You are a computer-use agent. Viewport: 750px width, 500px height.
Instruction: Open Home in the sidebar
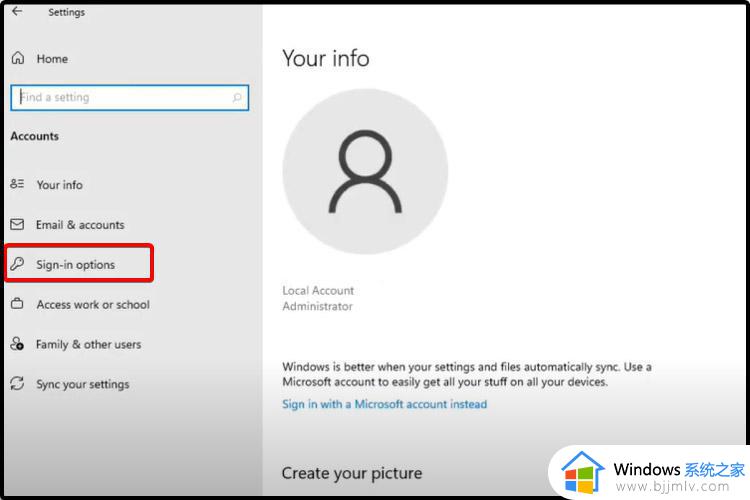pyautogui.click(x=52, y=59)
